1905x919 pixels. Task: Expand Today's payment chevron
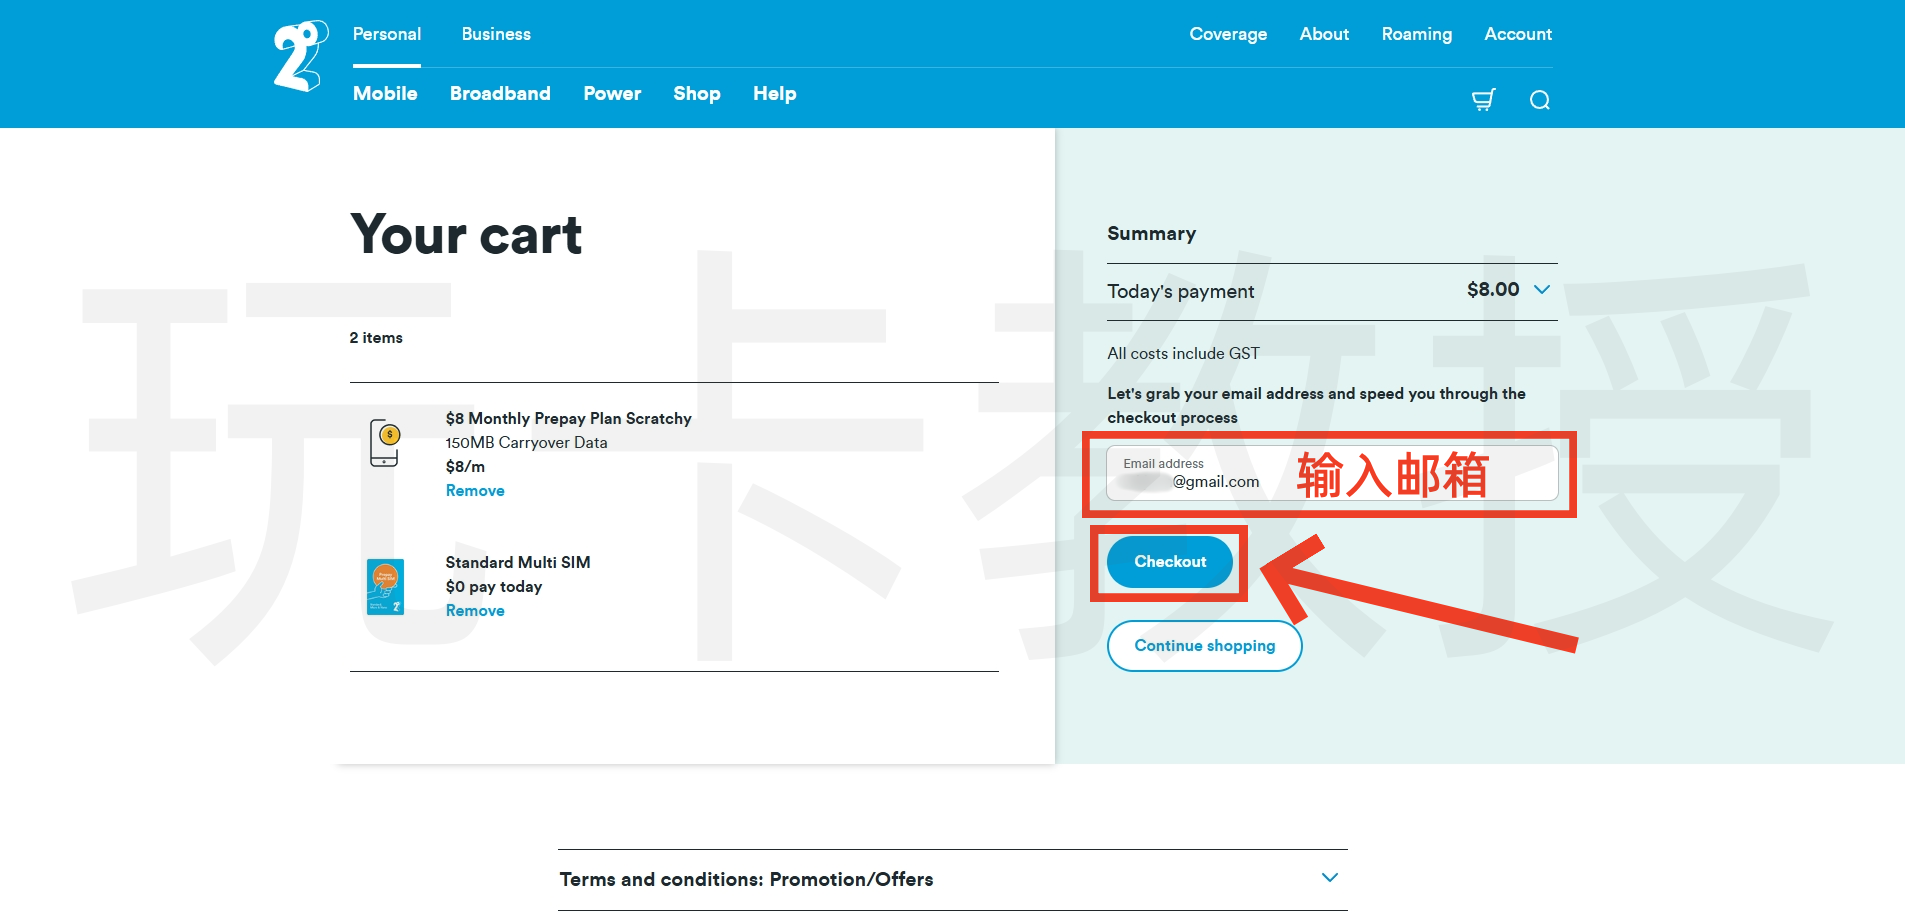pos(1542,289)
